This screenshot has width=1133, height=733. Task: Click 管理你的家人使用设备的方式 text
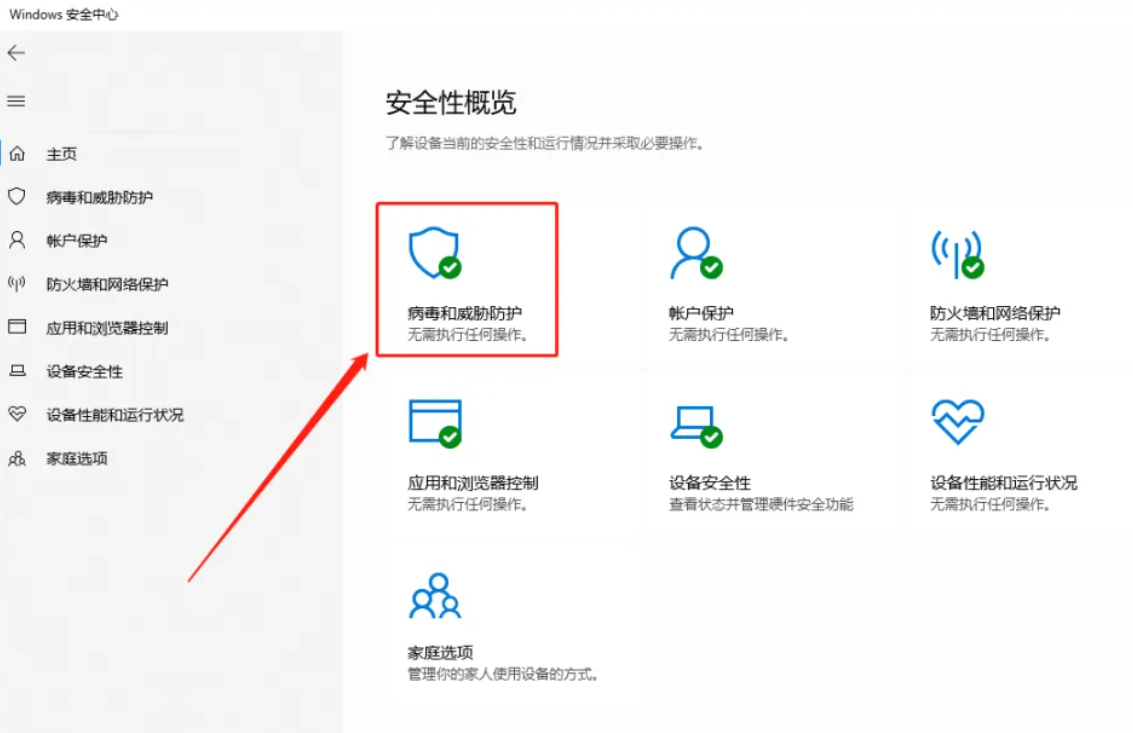pos(502,674)
